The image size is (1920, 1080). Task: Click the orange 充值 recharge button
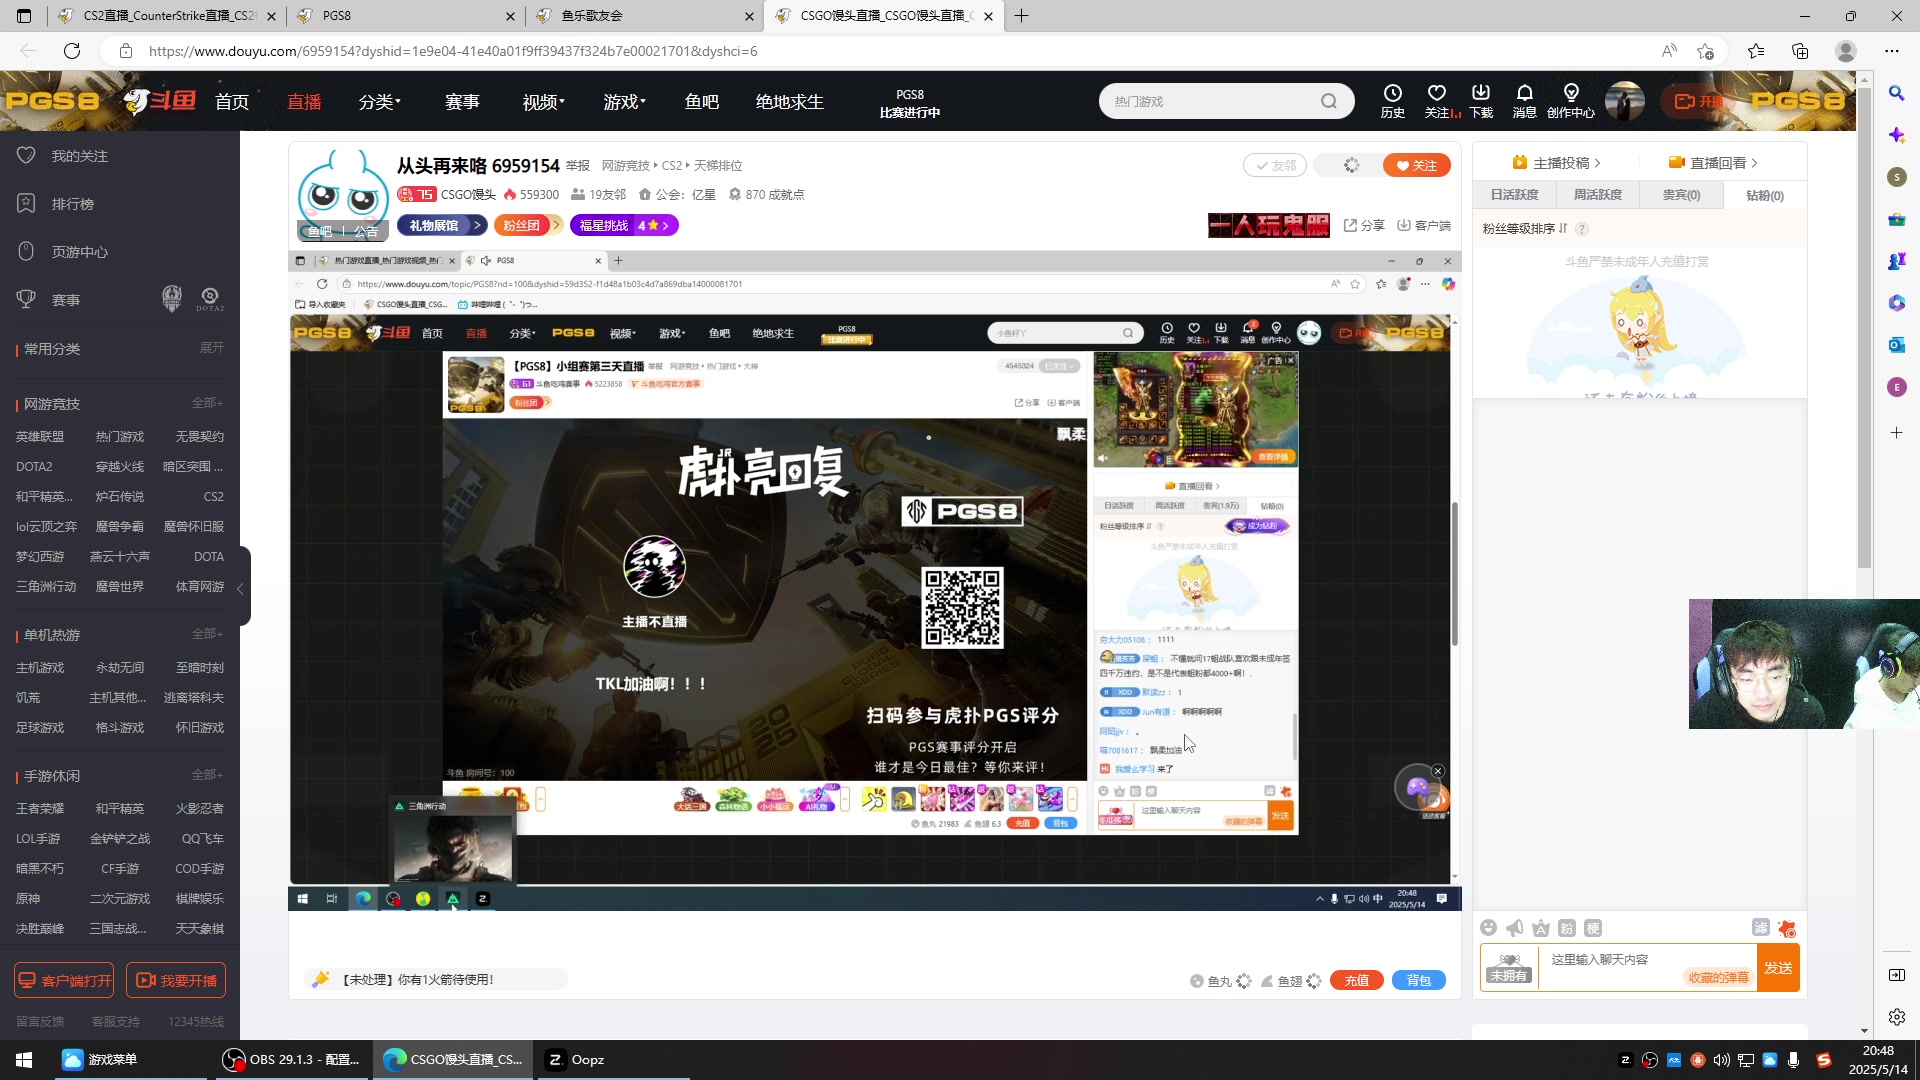tap(1357, 981)
